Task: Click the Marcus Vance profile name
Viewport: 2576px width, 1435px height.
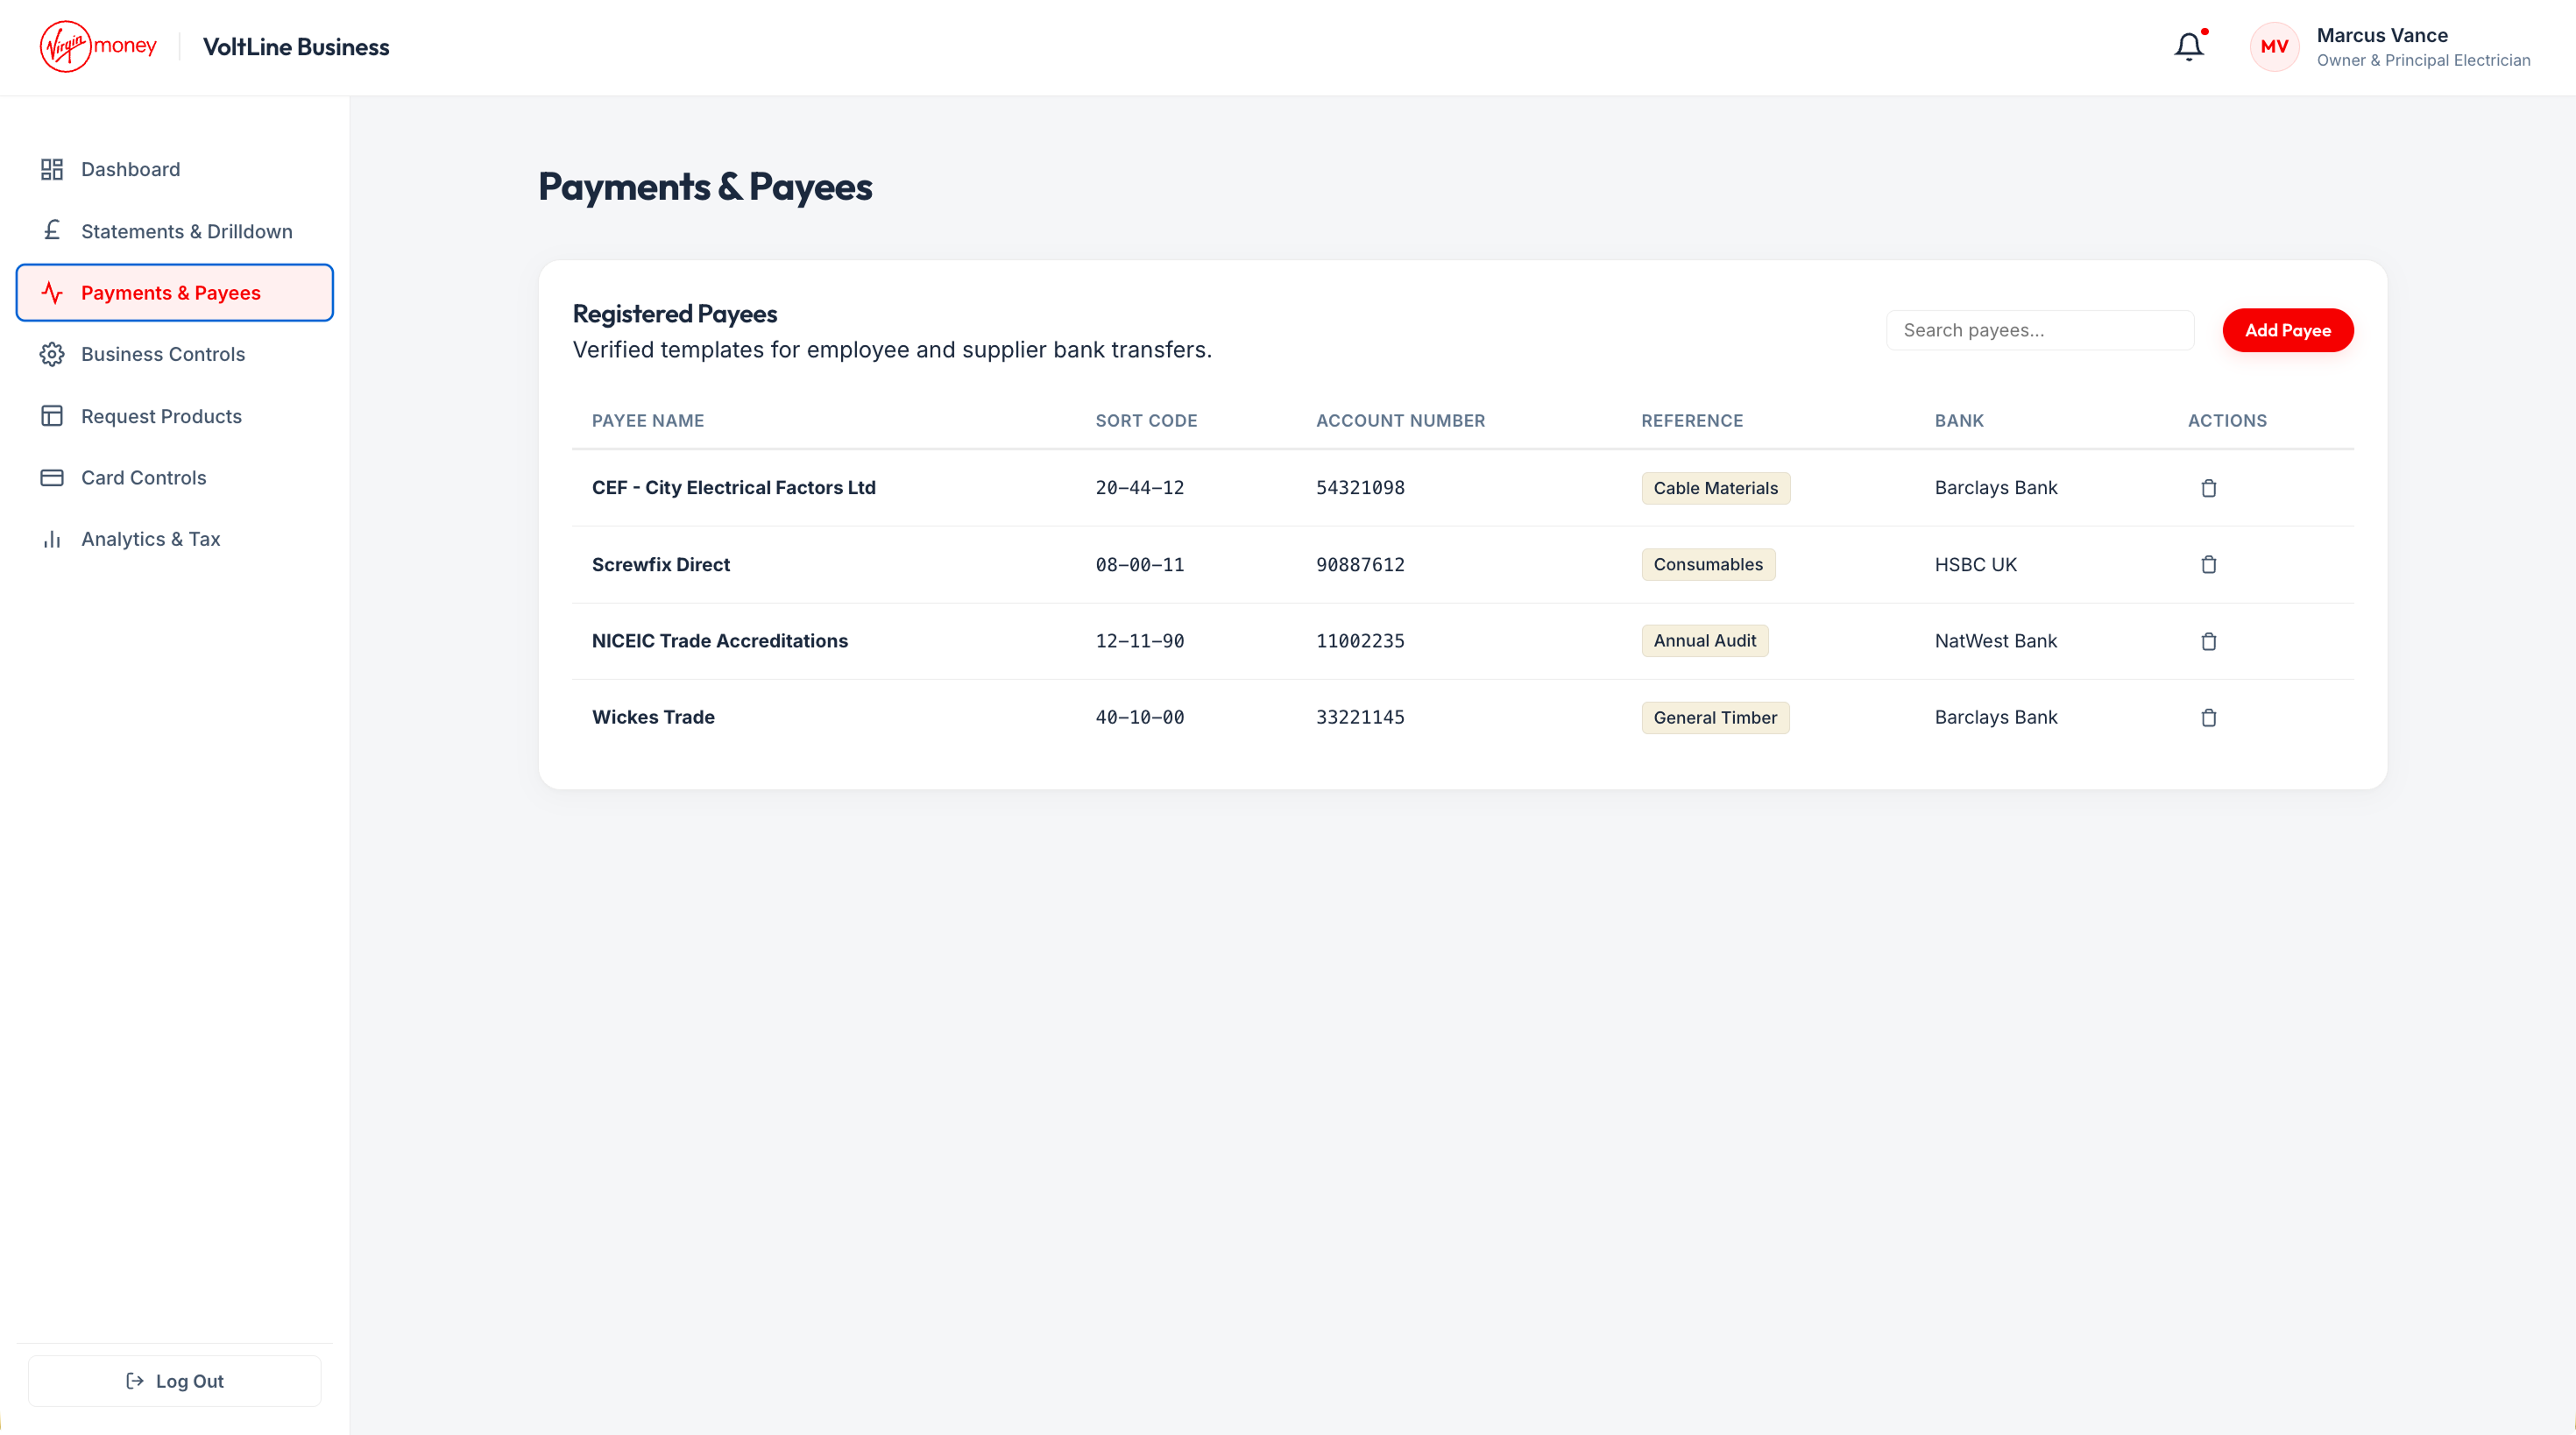Action: tap(2381, 35)
